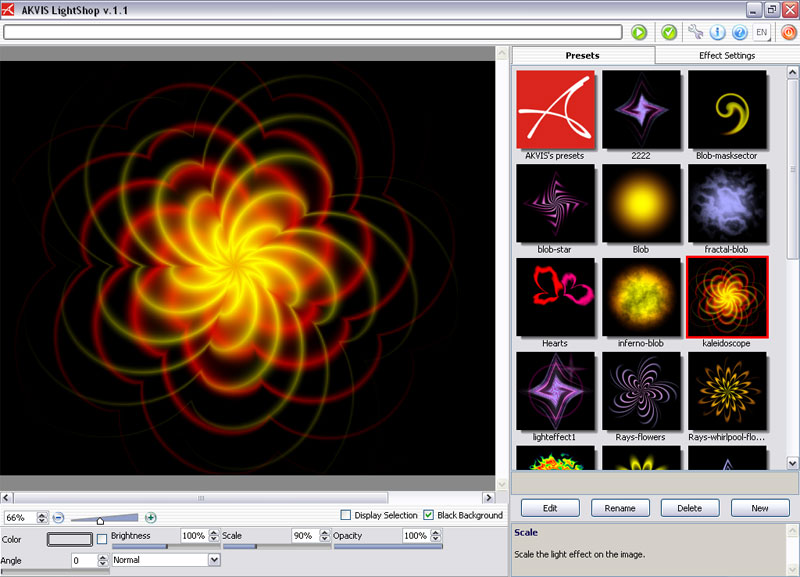Open Preferences with the wrench icon
The height and width of the screenshot is (577, 800).
695,32
